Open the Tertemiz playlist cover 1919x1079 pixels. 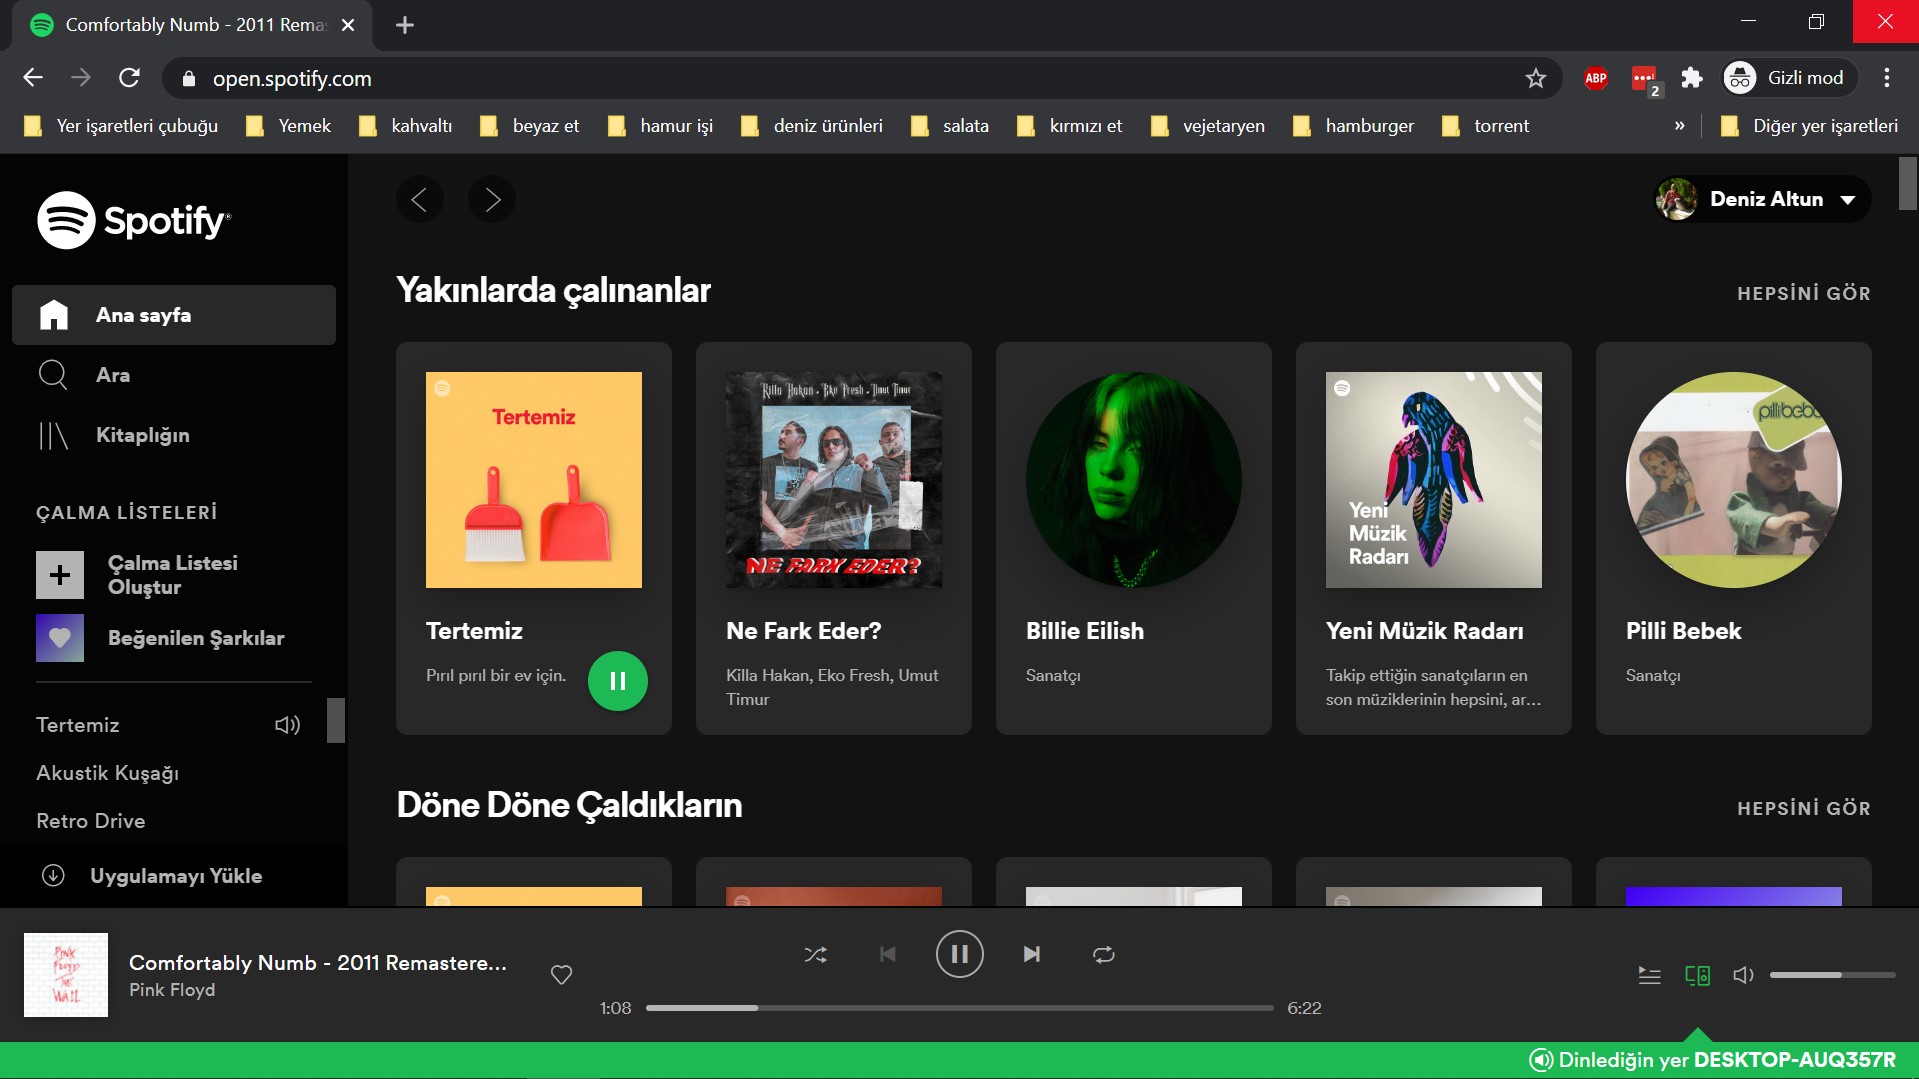[x=534, y=480]
